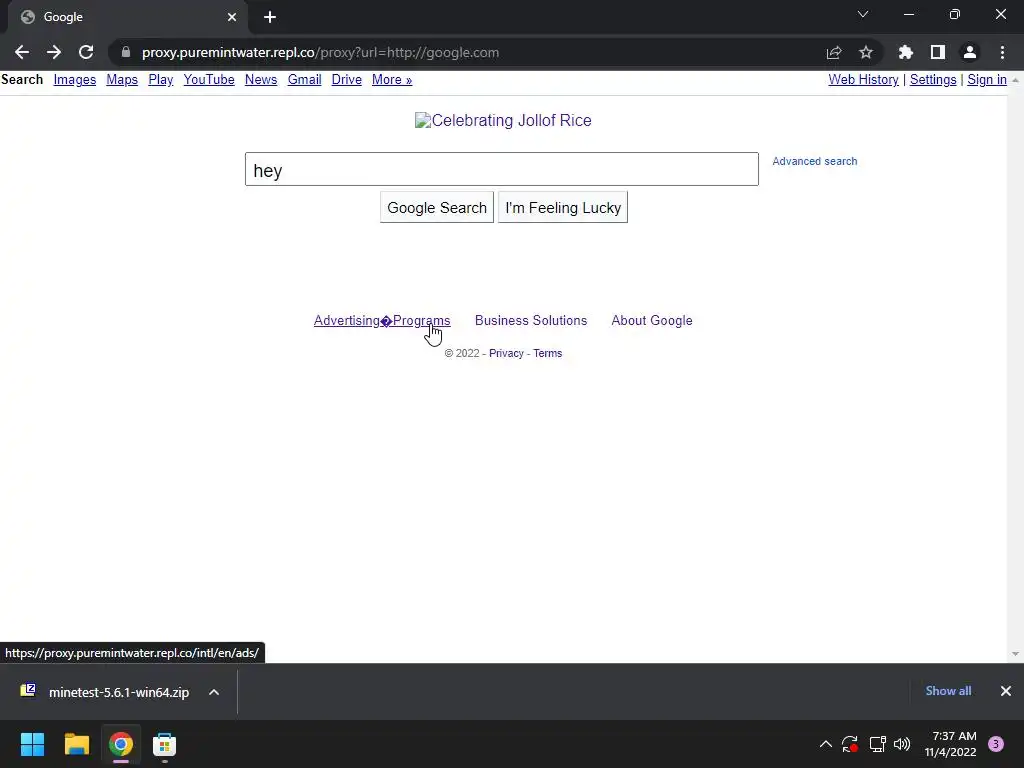This screenshot has height=768, width=1024.
Task: Close the downloads bar
Action: (x=1006, y=691)
